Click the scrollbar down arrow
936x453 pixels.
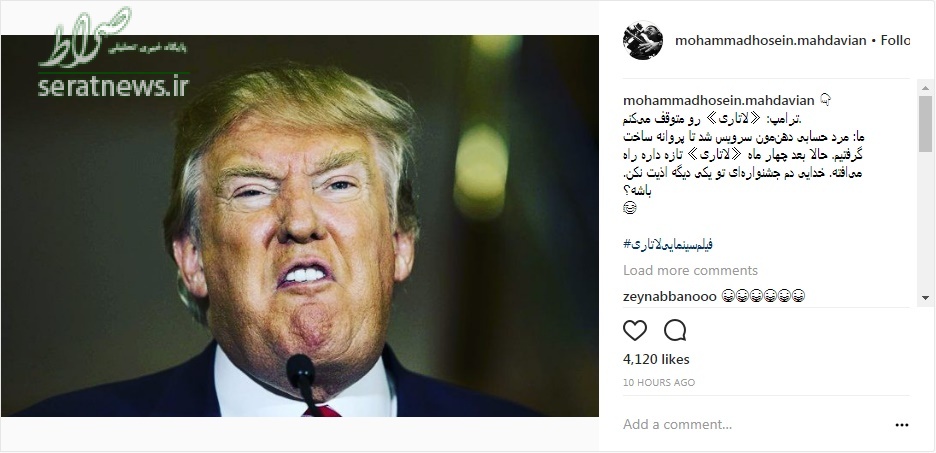click(925, 297)
